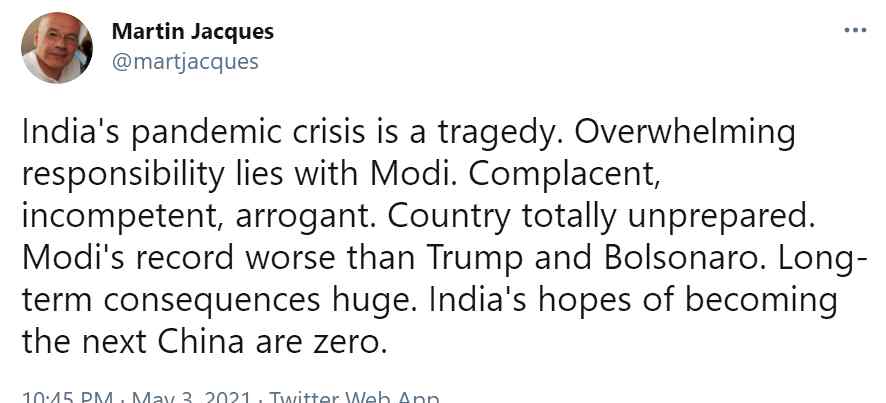Click the word "consequences" in the tweet

pos(212,301)
